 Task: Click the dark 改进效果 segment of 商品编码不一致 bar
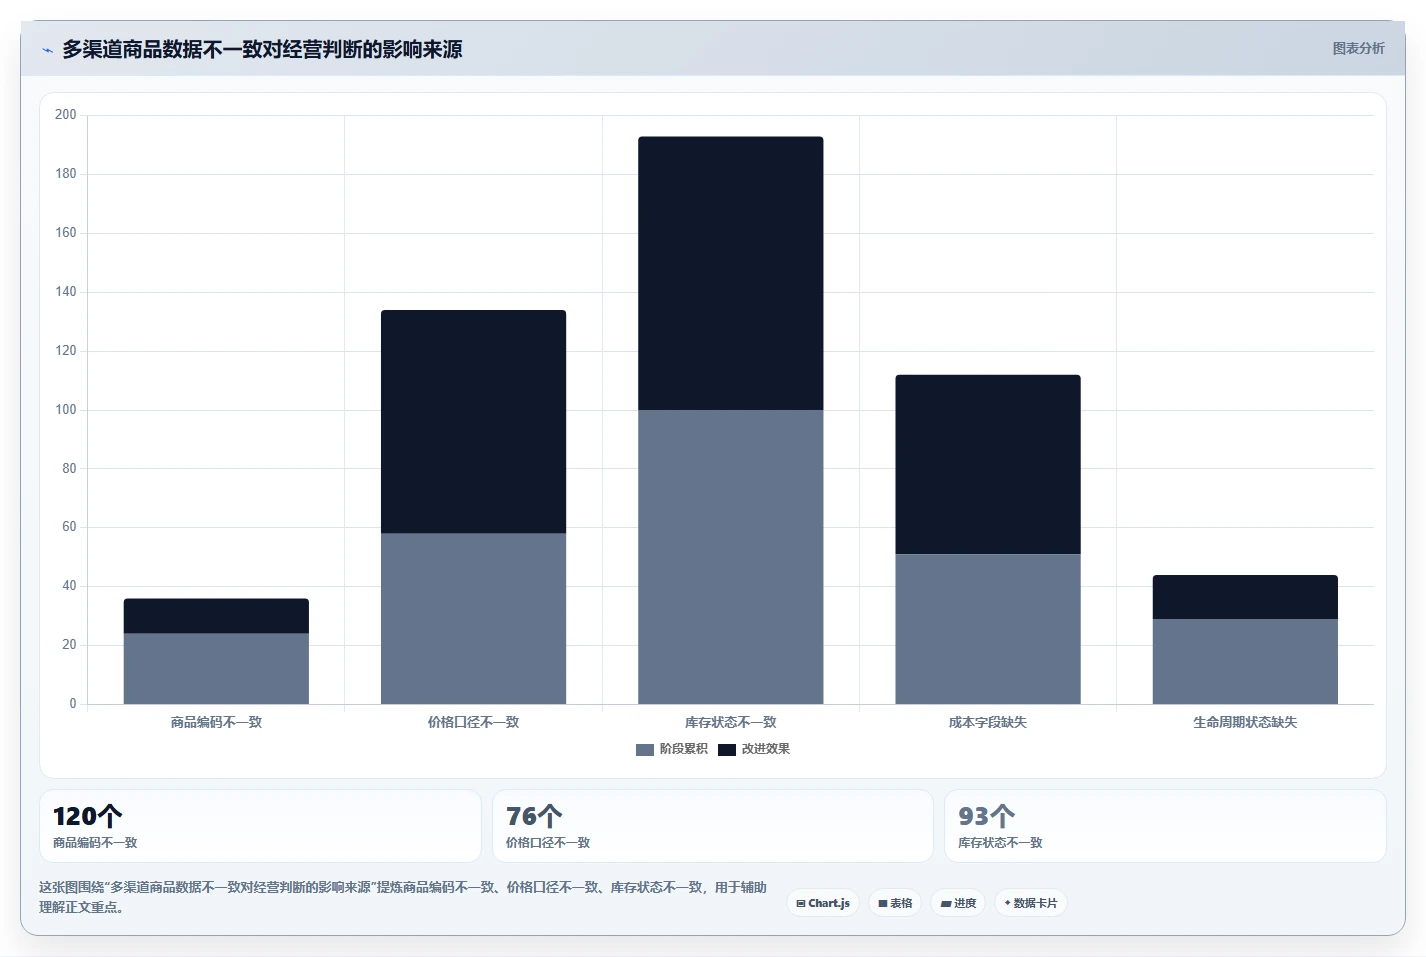click(216, 616)
